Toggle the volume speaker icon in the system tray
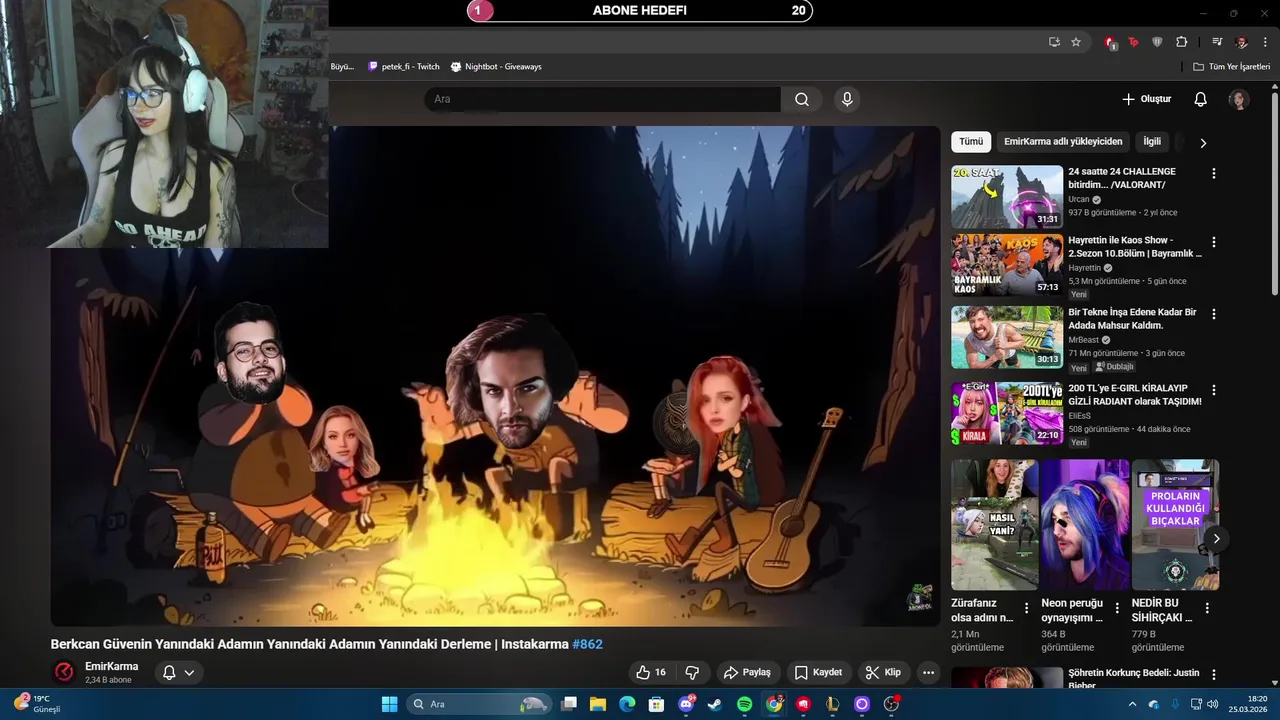 [x=1212, y=704]
